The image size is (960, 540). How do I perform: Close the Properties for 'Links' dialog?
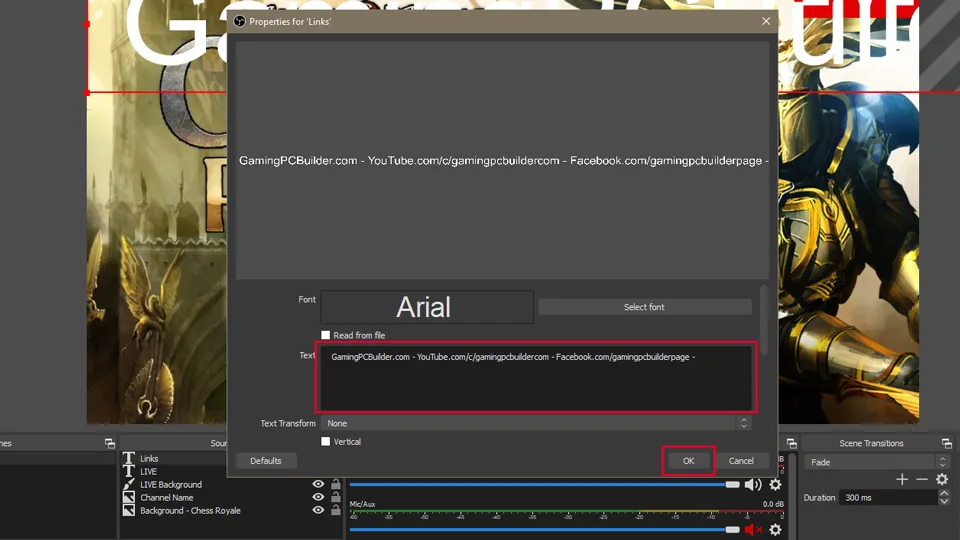click(766, 21)
